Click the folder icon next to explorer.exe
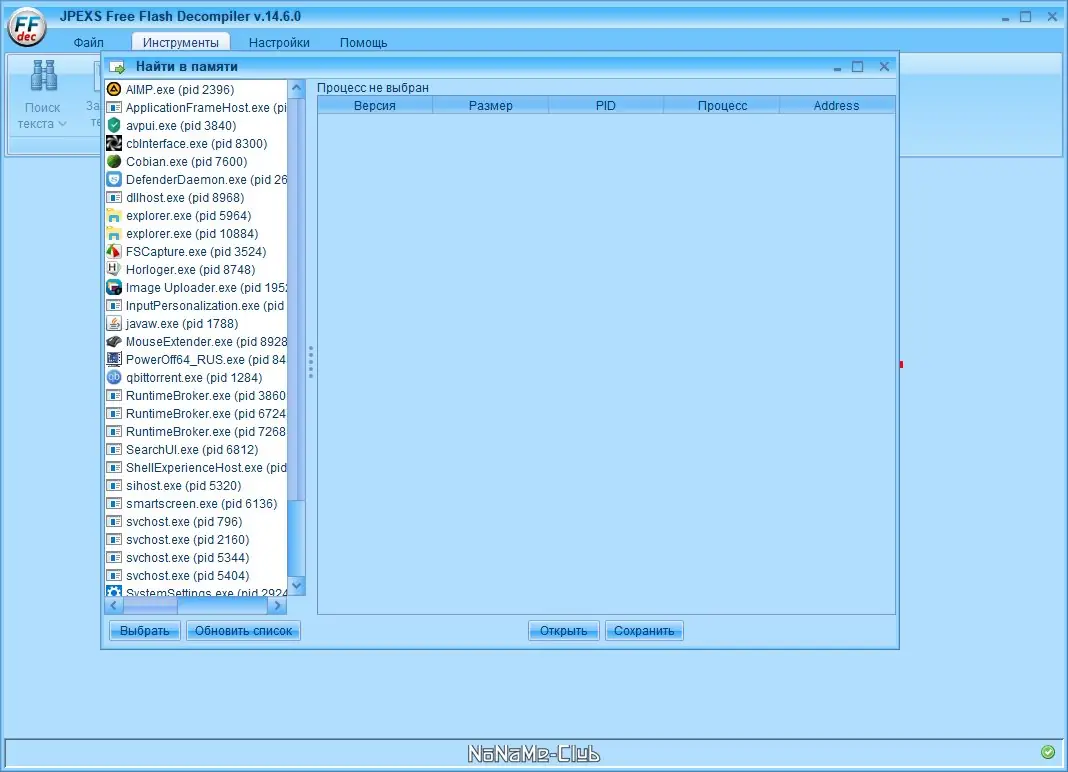 tap(115, 215)
